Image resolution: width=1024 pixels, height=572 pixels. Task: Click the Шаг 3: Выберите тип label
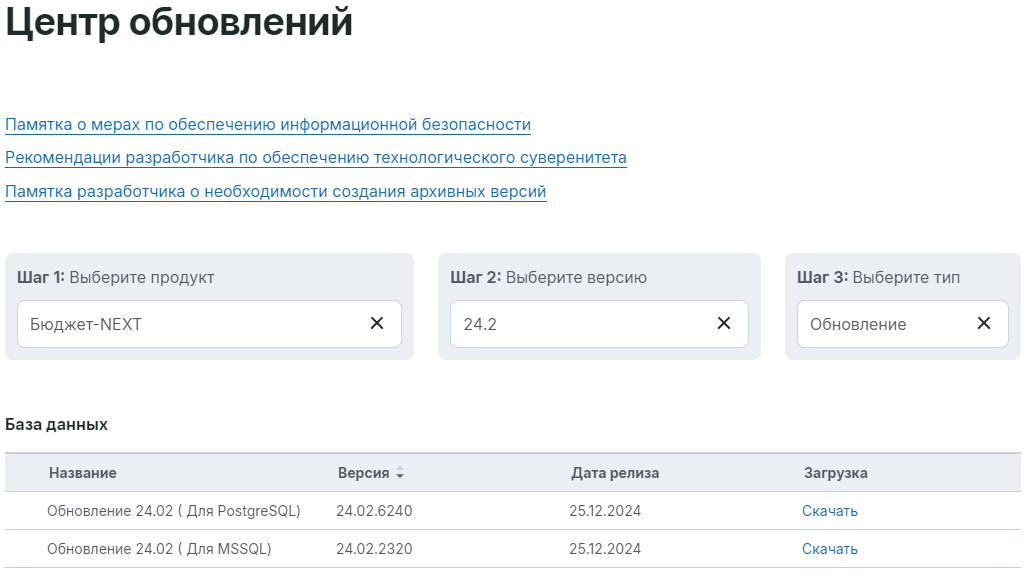pos(878,278)
